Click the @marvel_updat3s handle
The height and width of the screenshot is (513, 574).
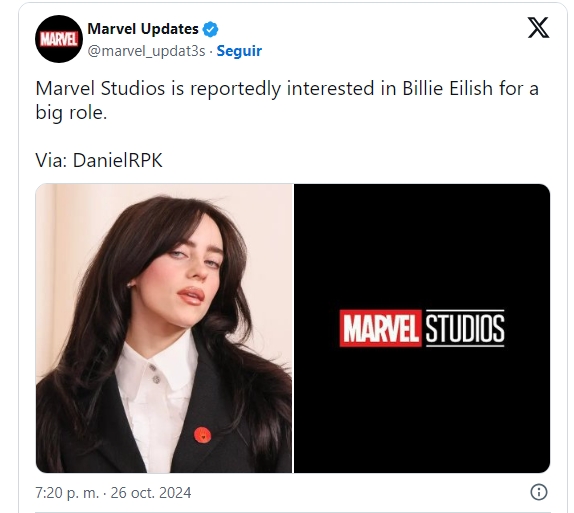click(146, 51)
